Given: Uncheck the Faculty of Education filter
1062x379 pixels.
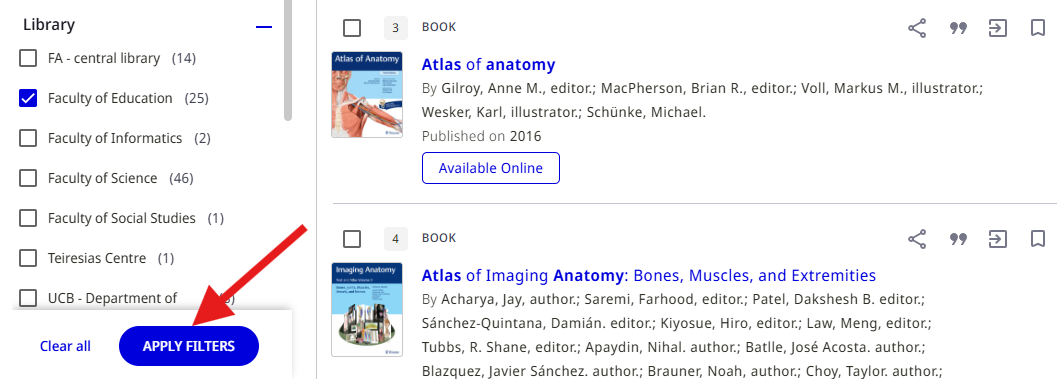Looking at the screenshot, I should (28, 98).
